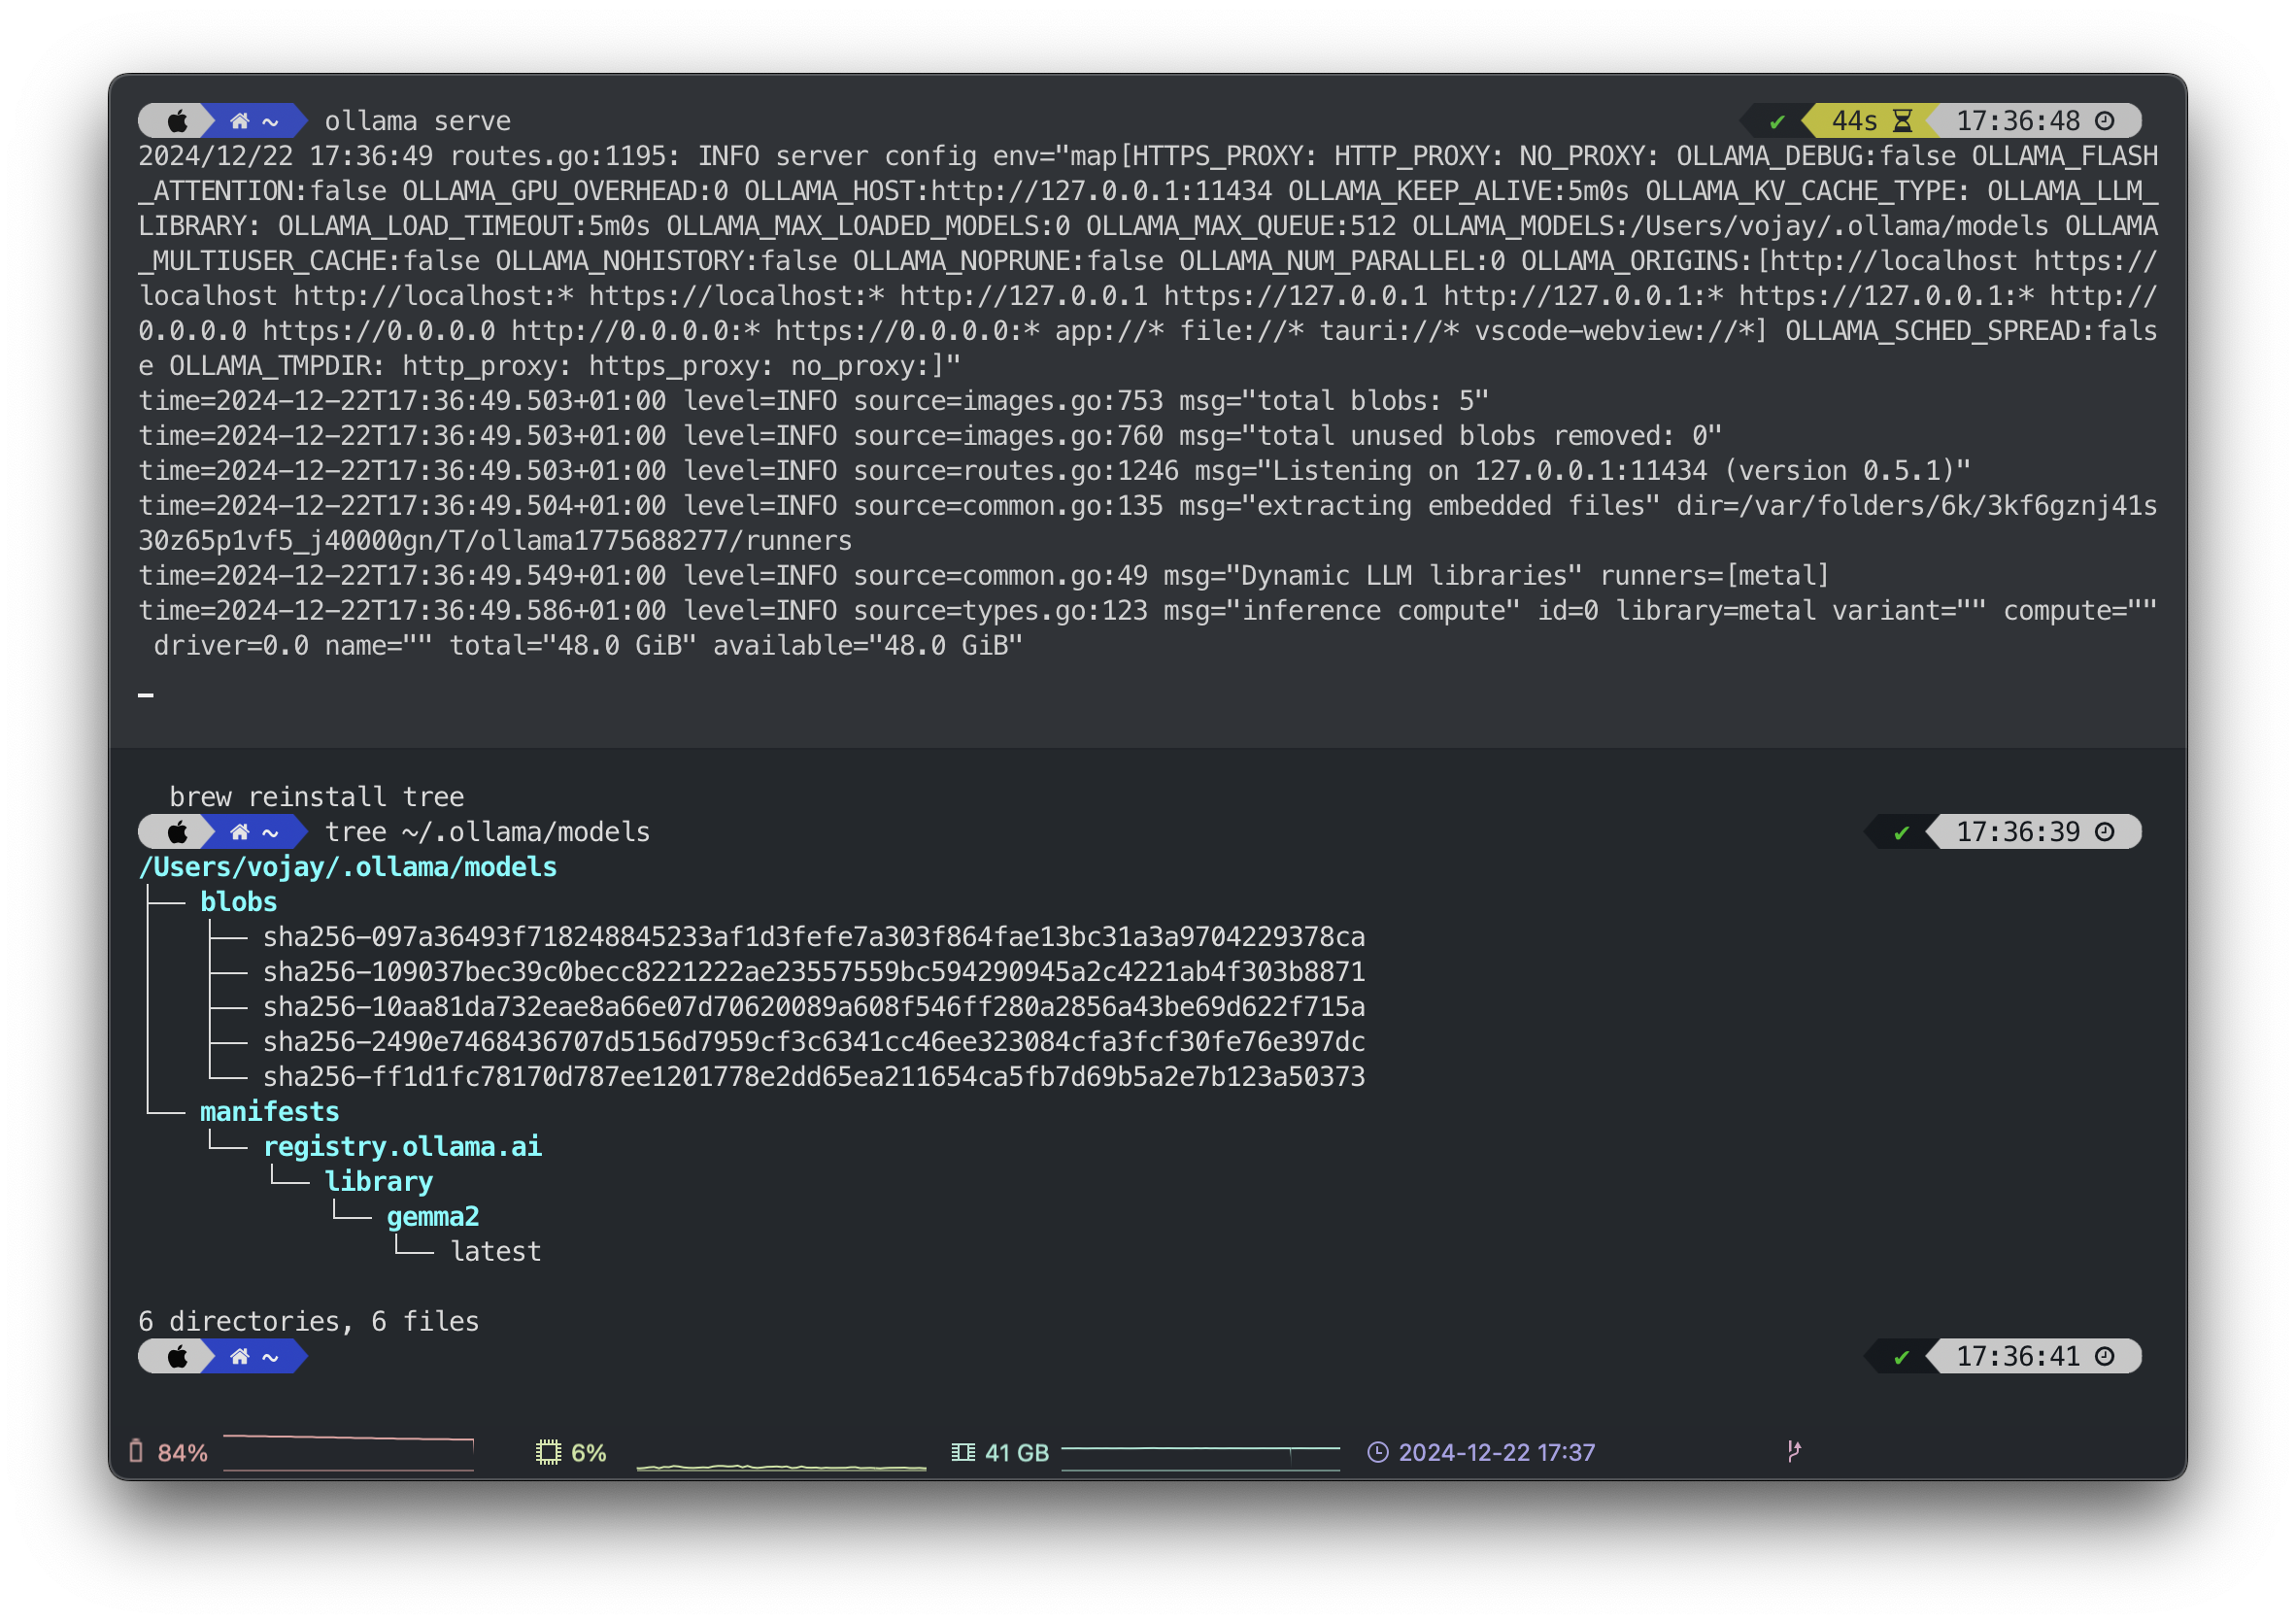
Task: Click the CPU chip icon showing 6%
Action: point(548,1452)
